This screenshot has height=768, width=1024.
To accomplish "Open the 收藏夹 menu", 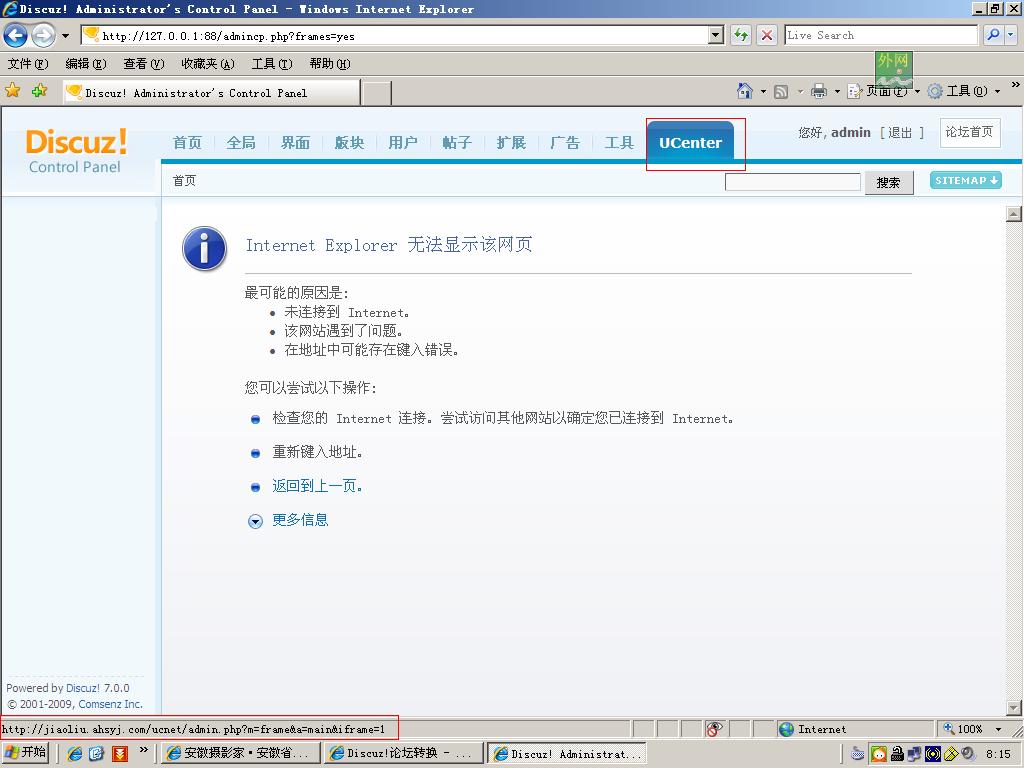I will [208, 63].
